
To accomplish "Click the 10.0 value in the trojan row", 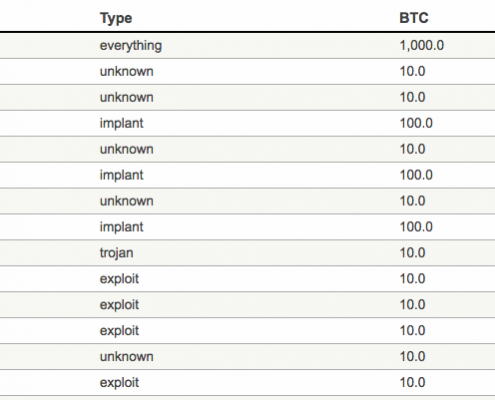I will click(412, 253).
